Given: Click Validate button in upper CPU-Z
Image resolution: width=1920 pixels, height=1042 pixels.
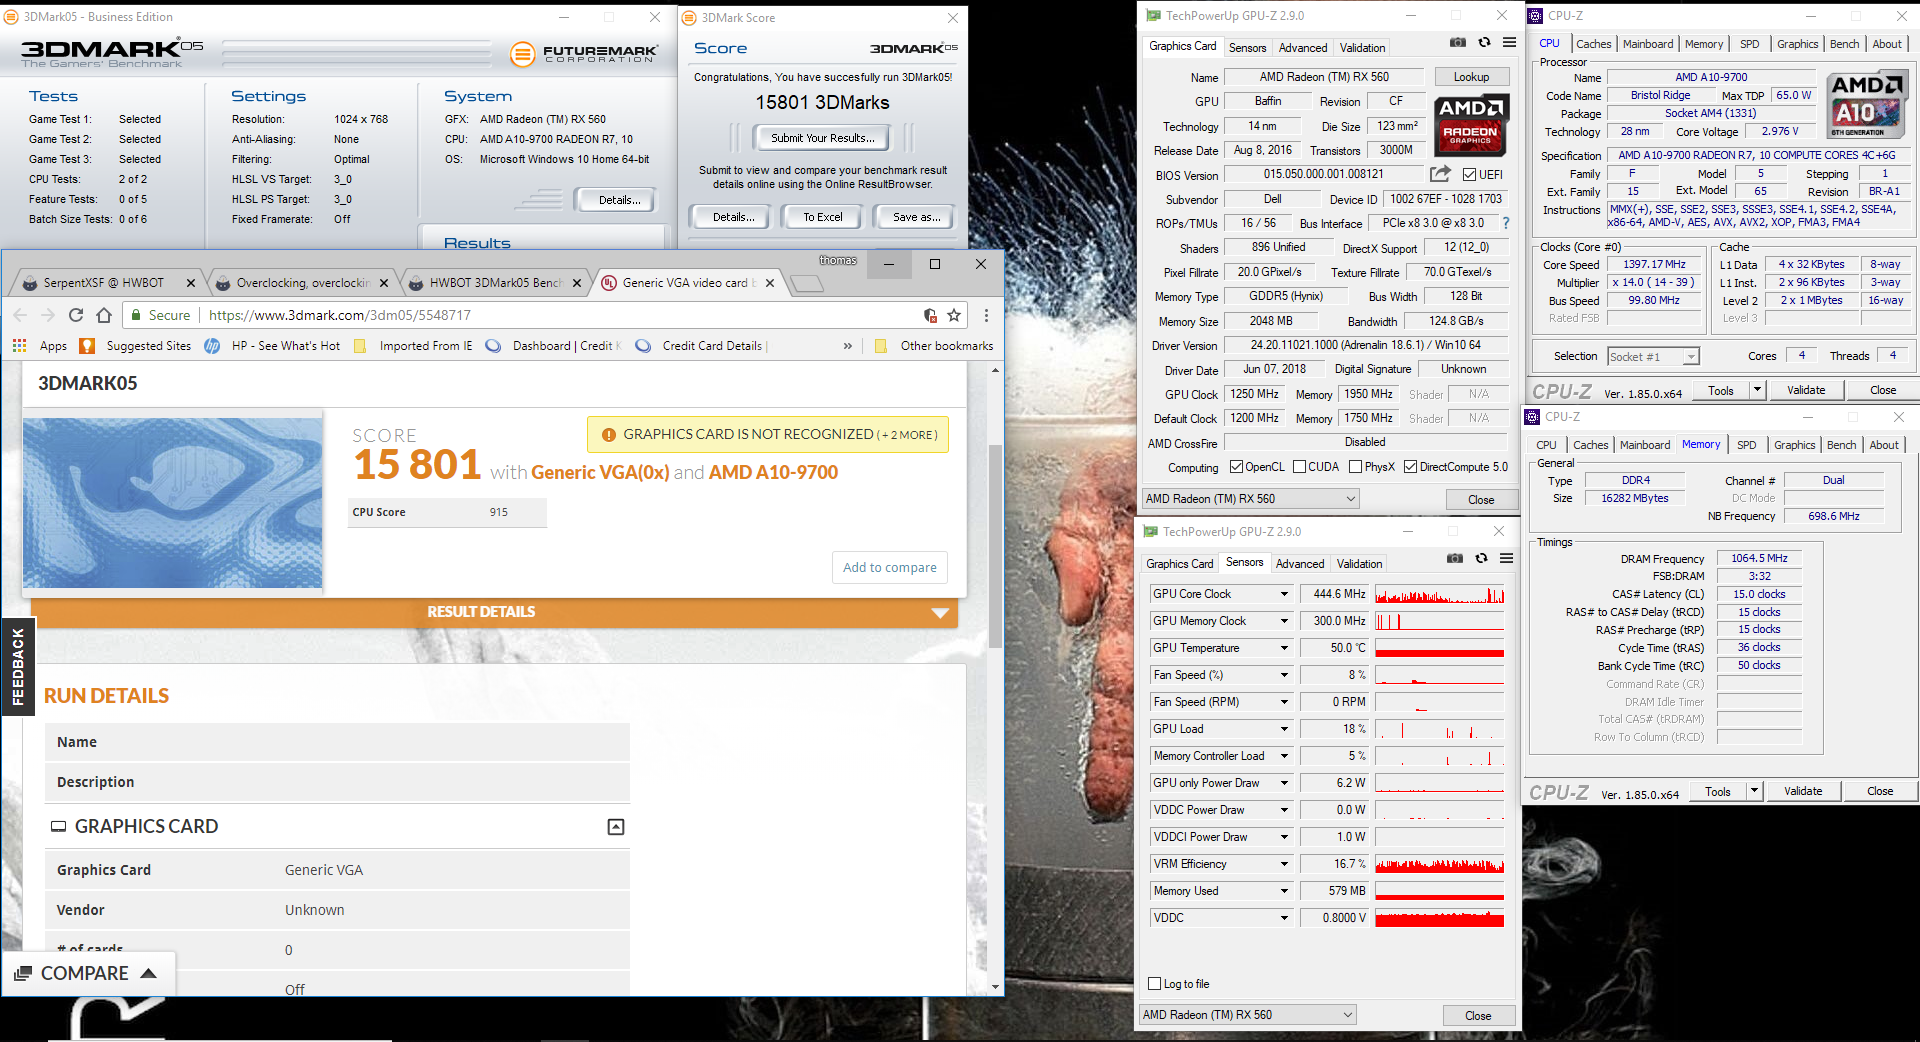Looking at the screenshot, I should coord(1806,390).
